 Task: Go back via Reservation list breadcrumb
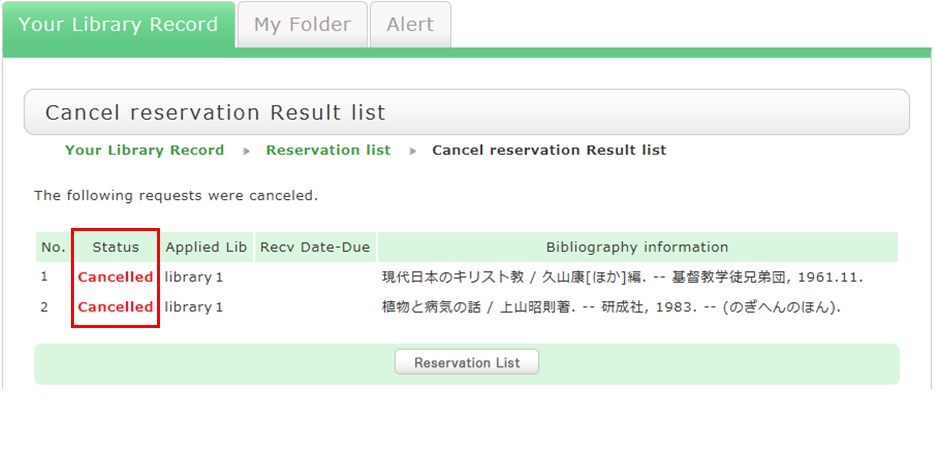[x=328, y=150]
